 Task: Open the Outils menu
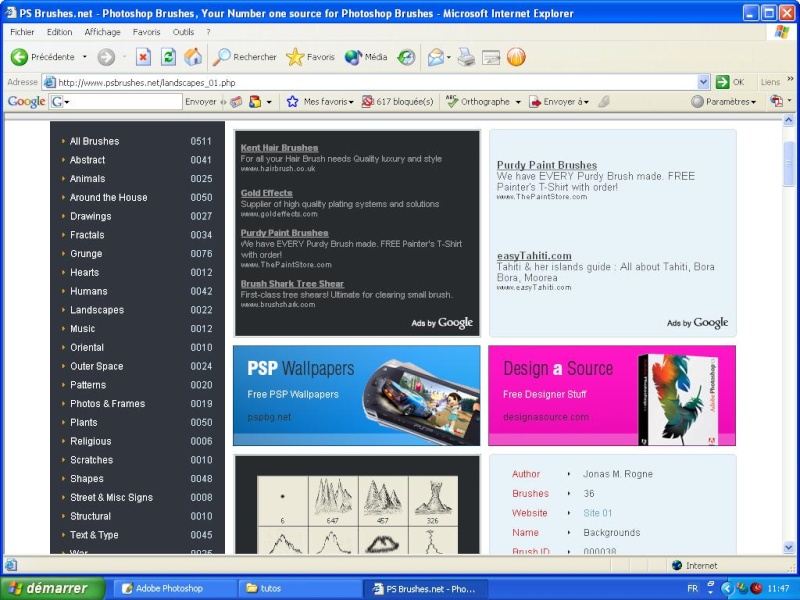tap(183, 32)
